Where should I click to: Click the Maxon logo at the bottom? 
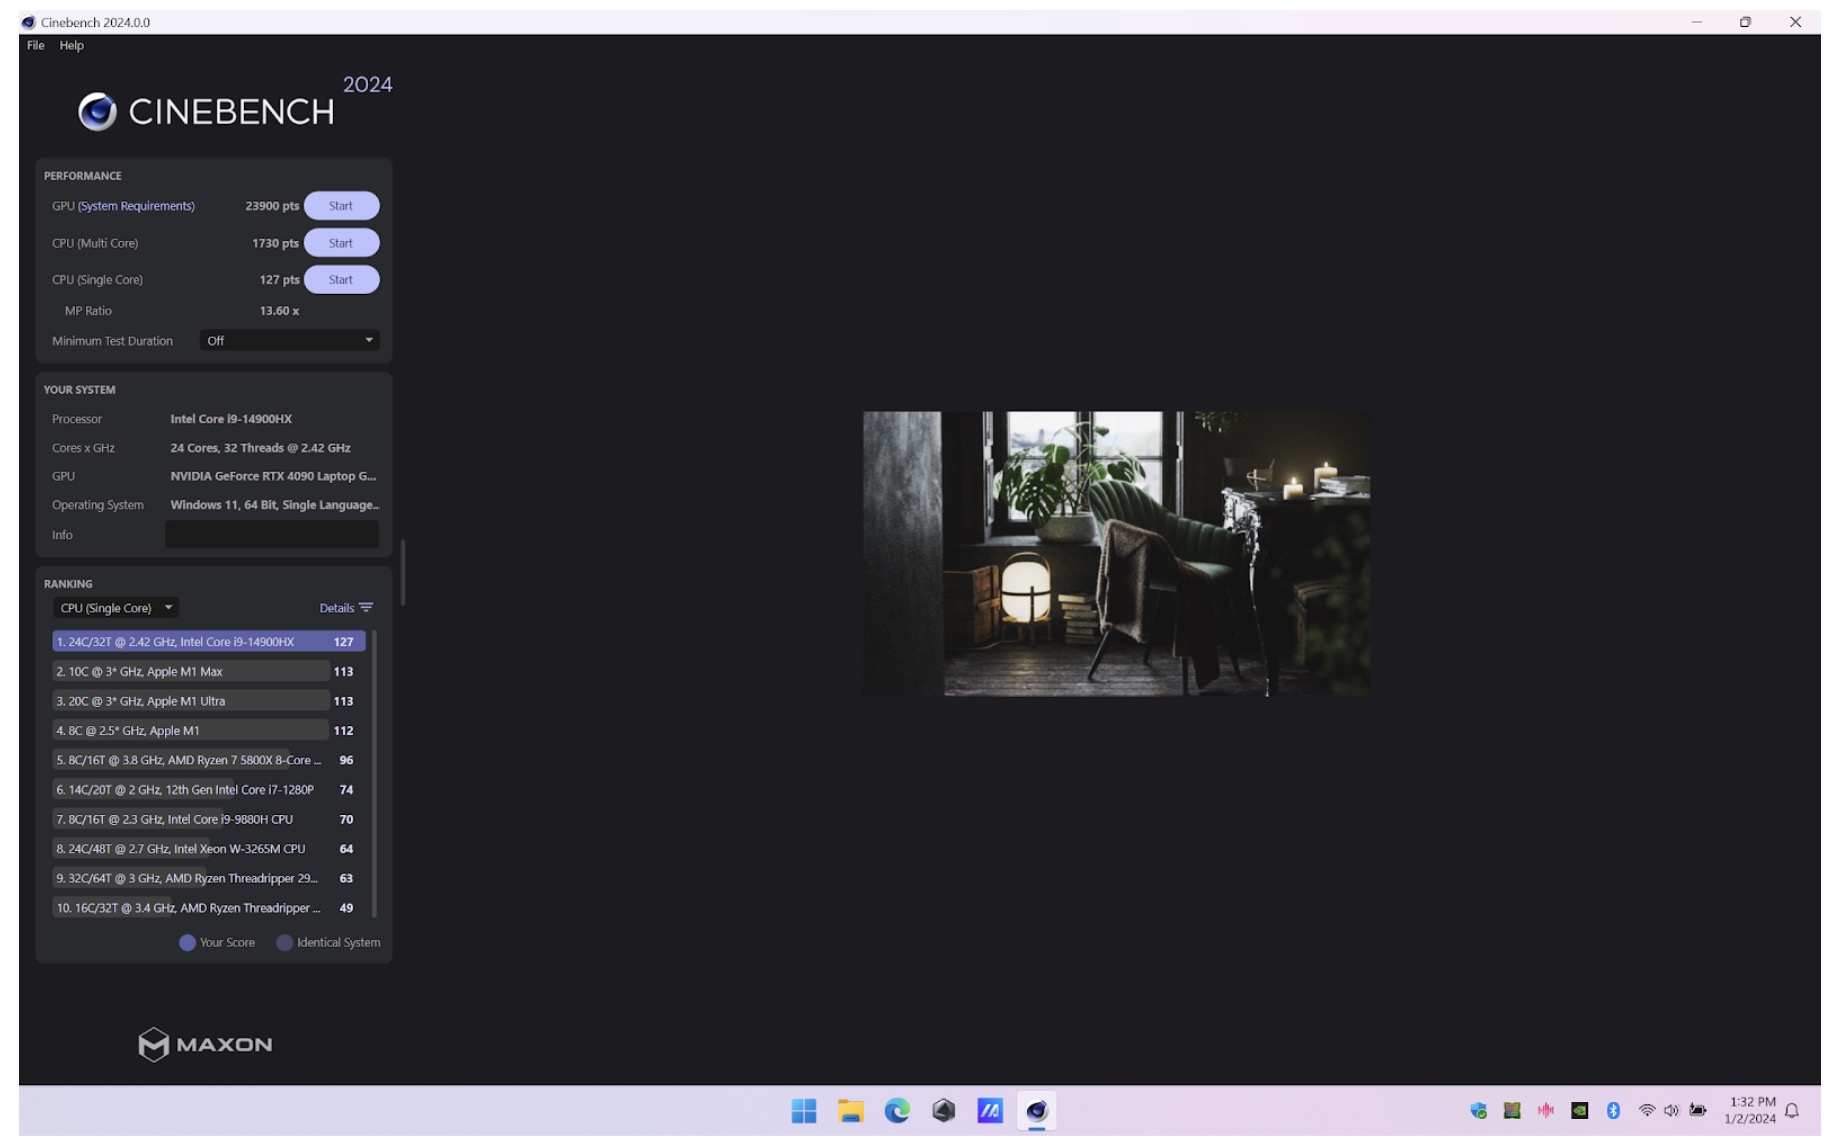tap(205, 1044)
